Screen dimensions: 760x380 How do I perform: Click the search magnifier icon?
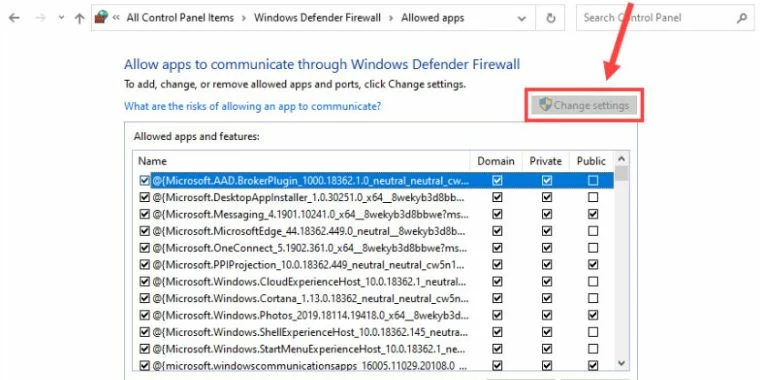[x=742, y=18]
